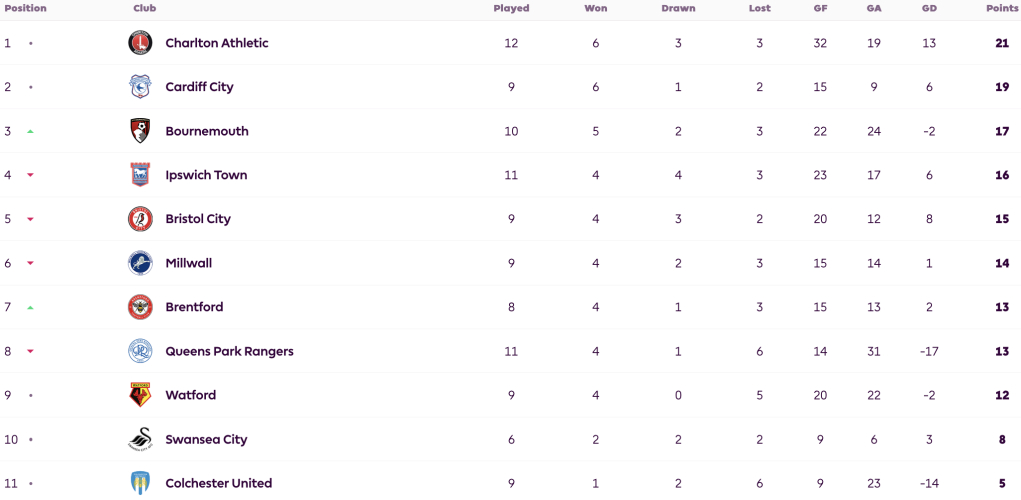Select the Brentford bee crest

(x=140, y=307)
